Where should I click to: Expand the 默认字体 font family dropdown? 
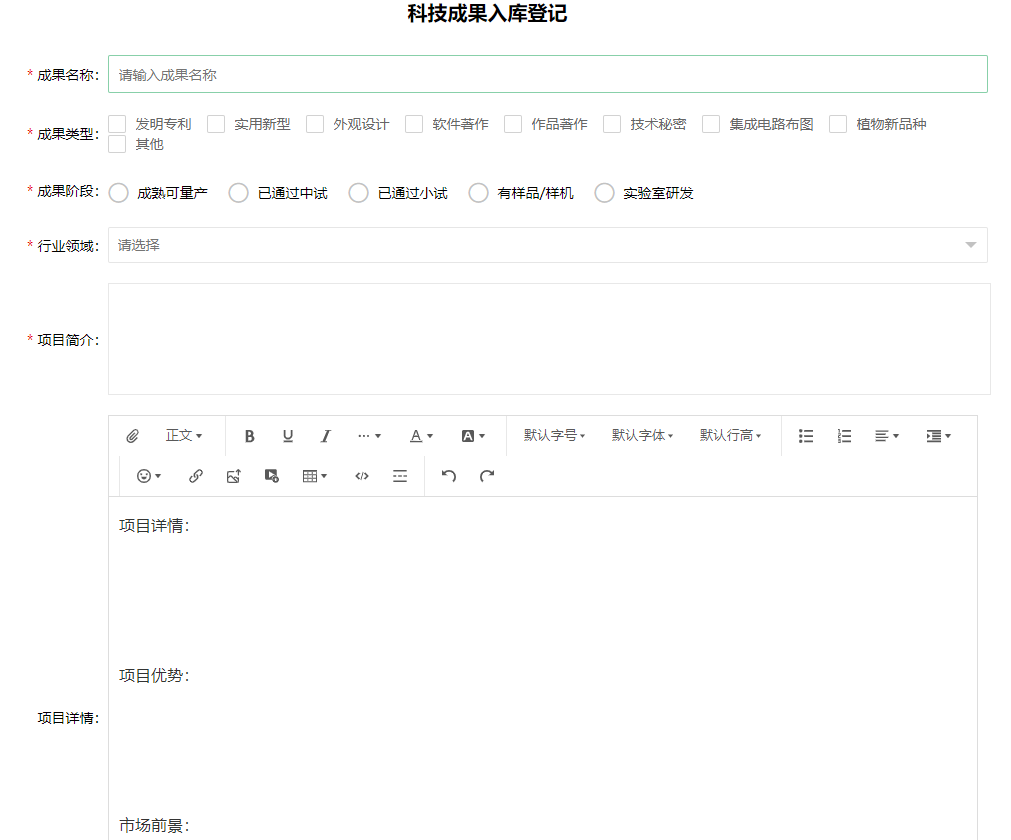[642, 436]
